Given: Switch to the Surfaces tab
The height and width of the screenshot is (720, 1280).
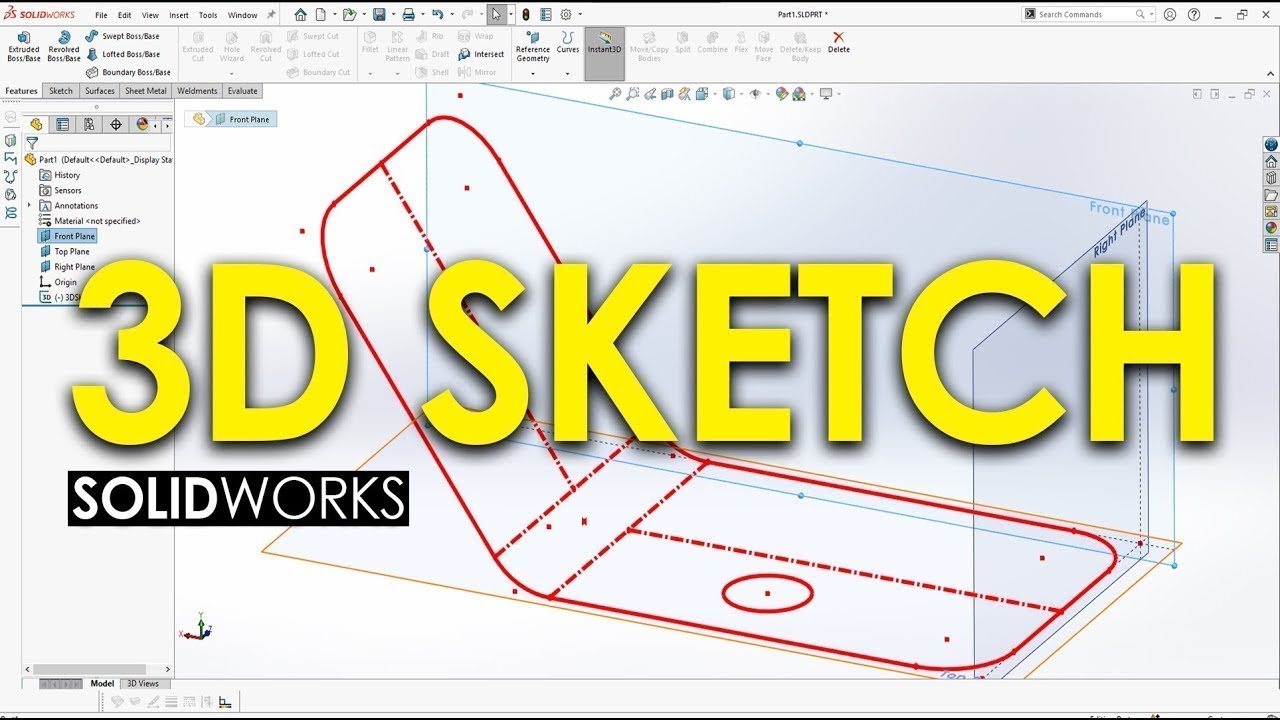Looking at the screenshot, I should point(100,91).
